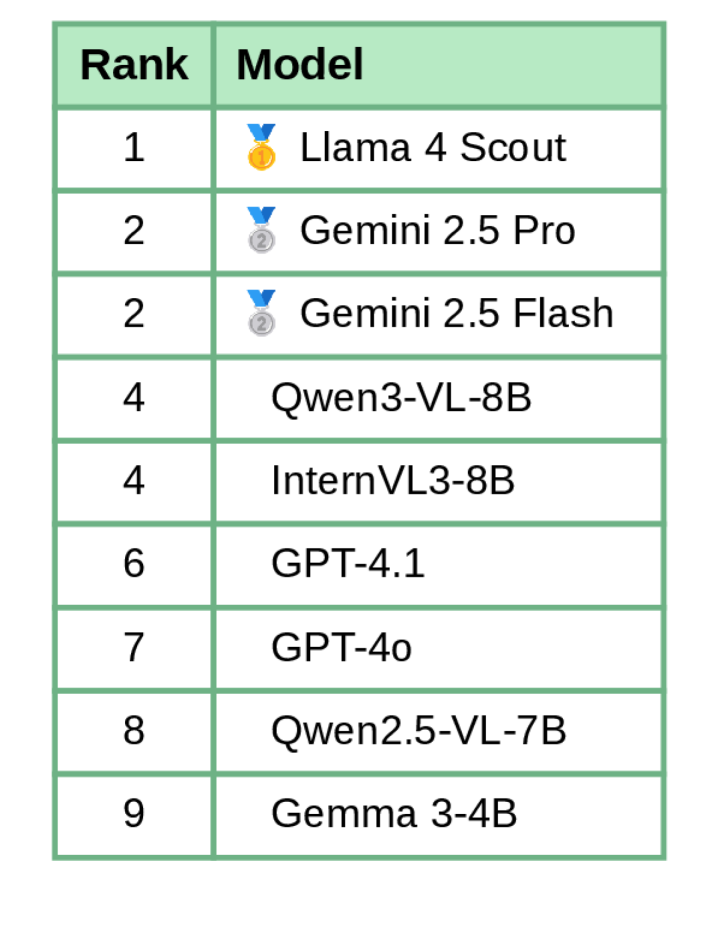Click the gold medal icon beside Llama 4 Scout
718x951 pixels.
coord(261,148)
